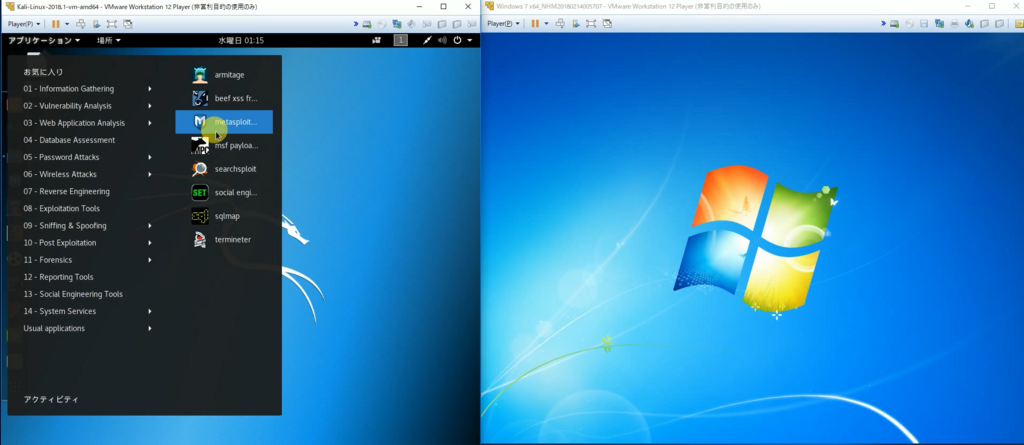Open pause dropdown arrow in Windows 7 VMware toolbar
Viewport: 1024px width, 445px height.
point(546,24)
